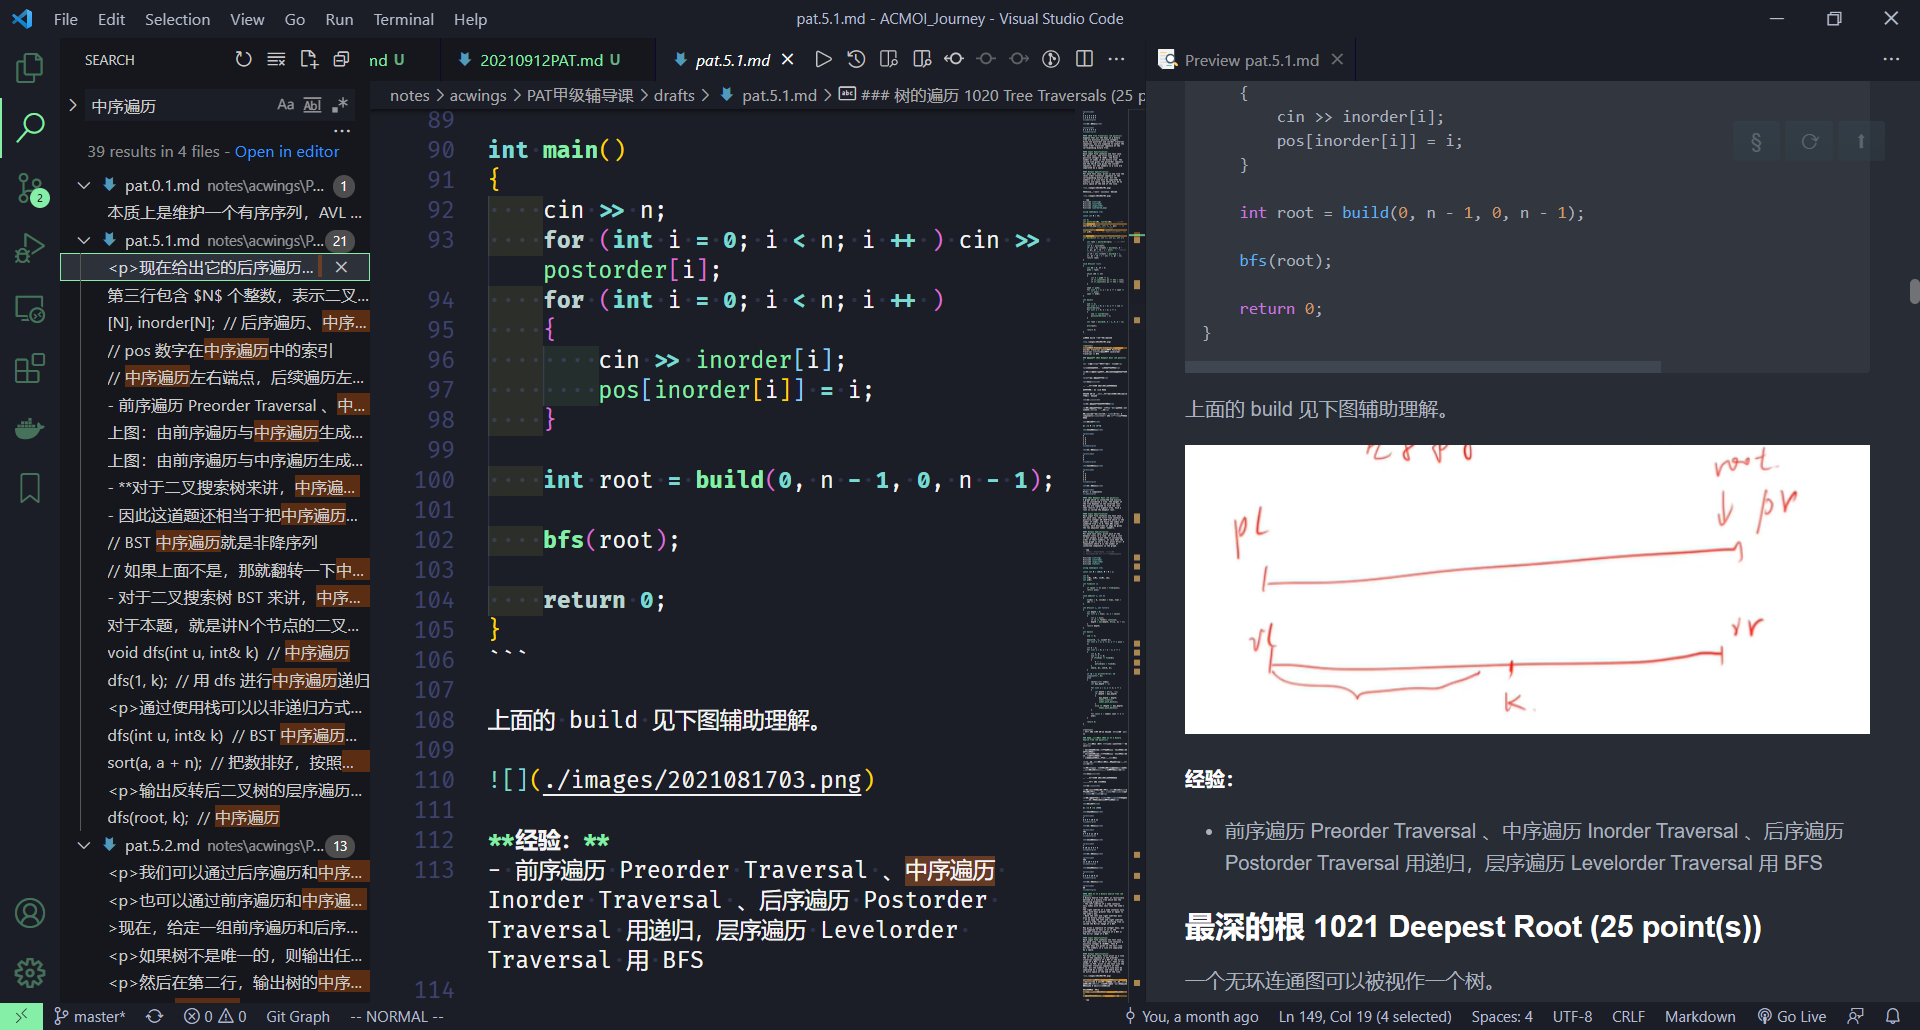Collapse pat.5.1.md search results

click(84, 240)
